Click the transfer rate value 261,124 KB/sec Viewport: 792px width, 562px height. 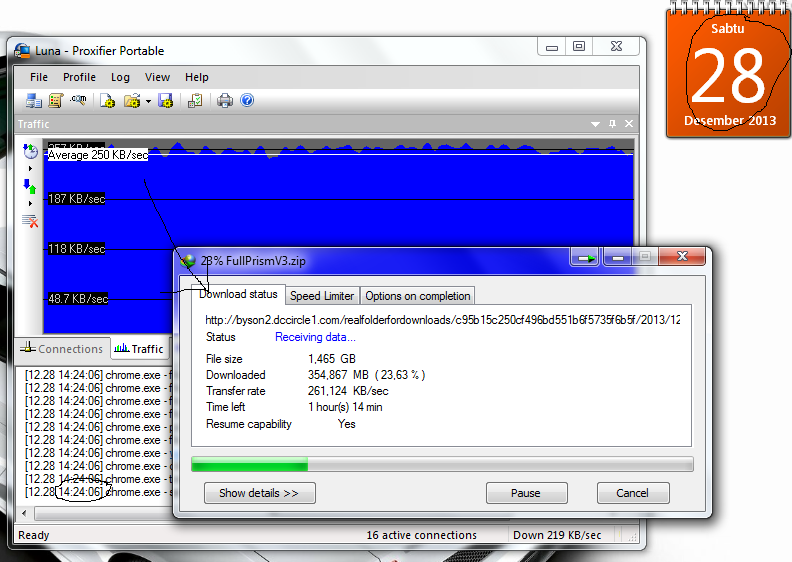tap(348, 391)
